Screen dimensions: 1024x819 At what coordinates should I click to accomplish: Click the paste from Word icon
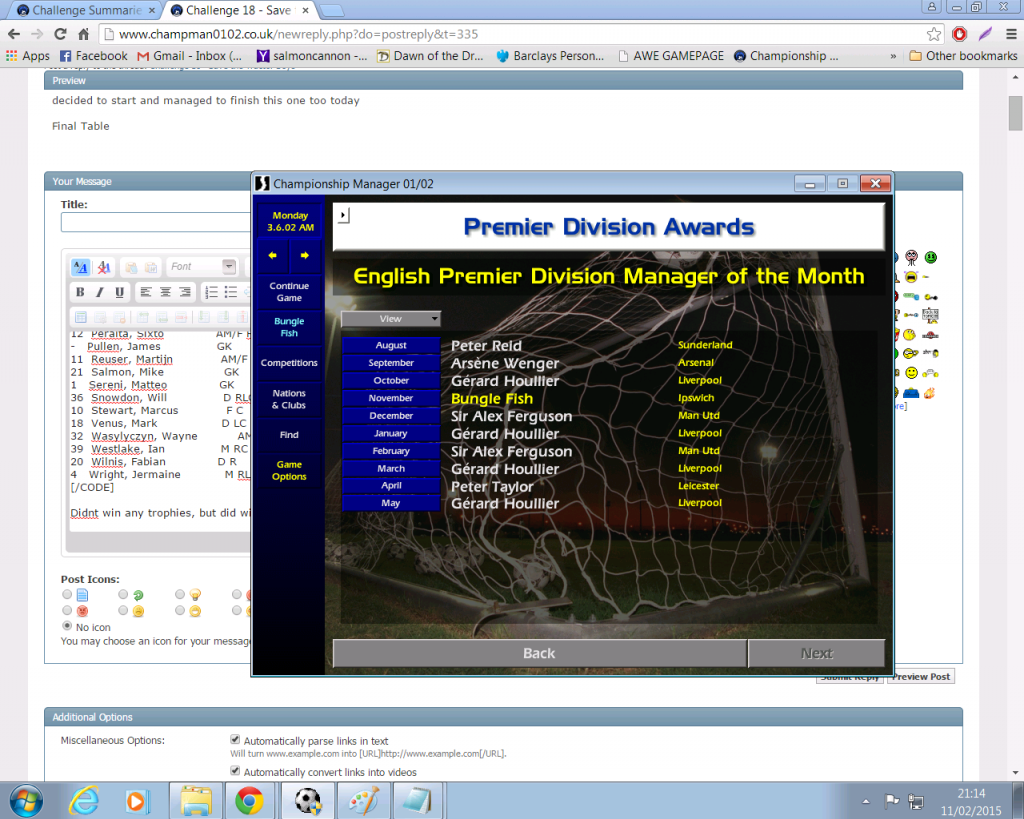point(151,267)
